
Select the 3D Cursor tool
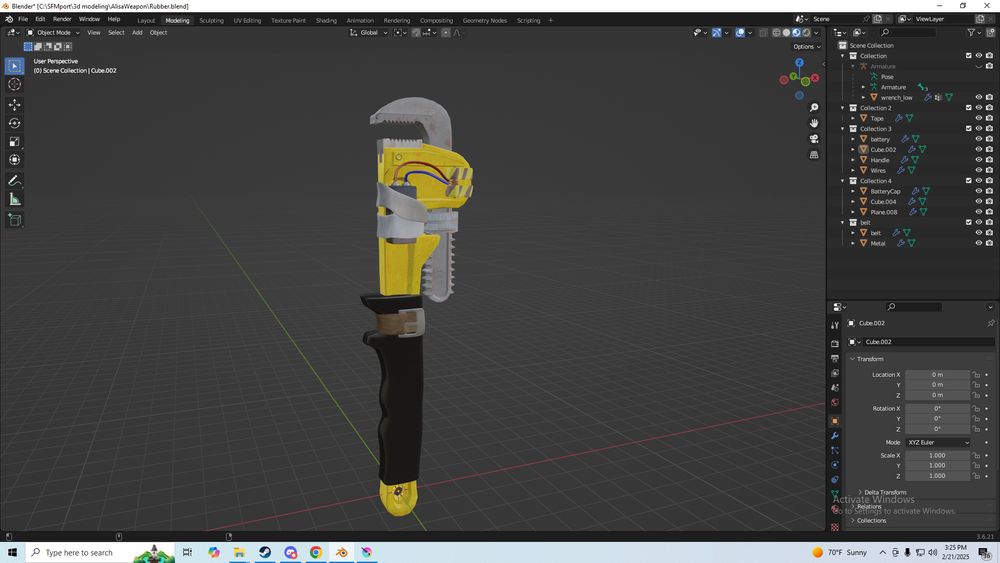pyautogui.click(x=14, y=84)
